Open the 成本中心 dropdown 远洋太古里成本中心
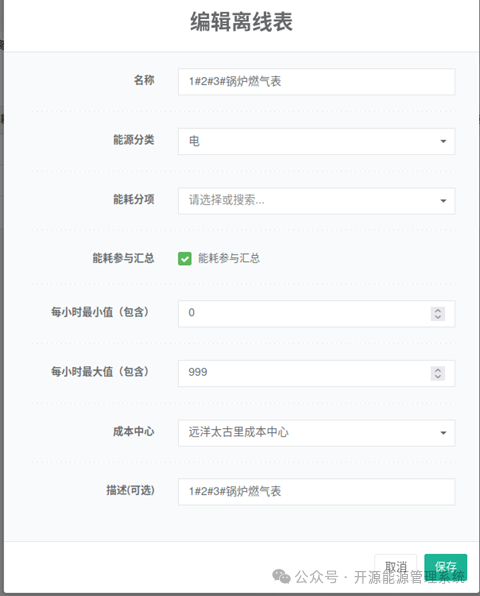This screenshot has width=480, height=596. click(316, 433)
